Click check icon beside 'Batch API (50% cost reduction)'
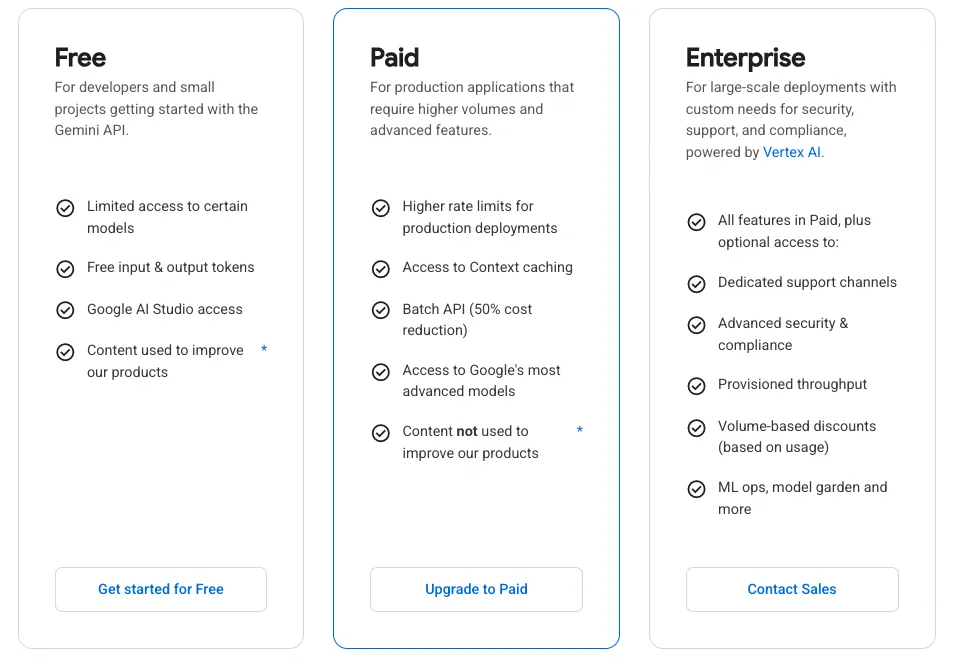 tap(381, 310)
